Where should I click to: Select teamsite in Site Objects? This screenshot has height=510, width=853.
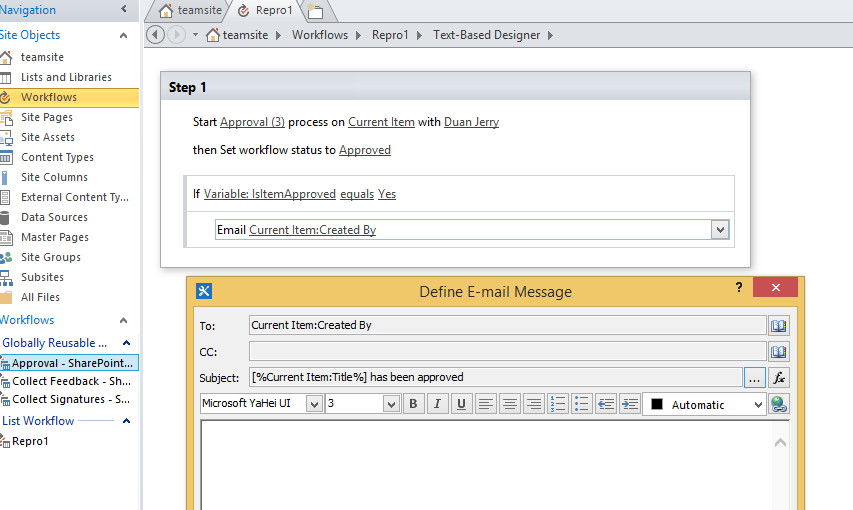pos(42,57)
